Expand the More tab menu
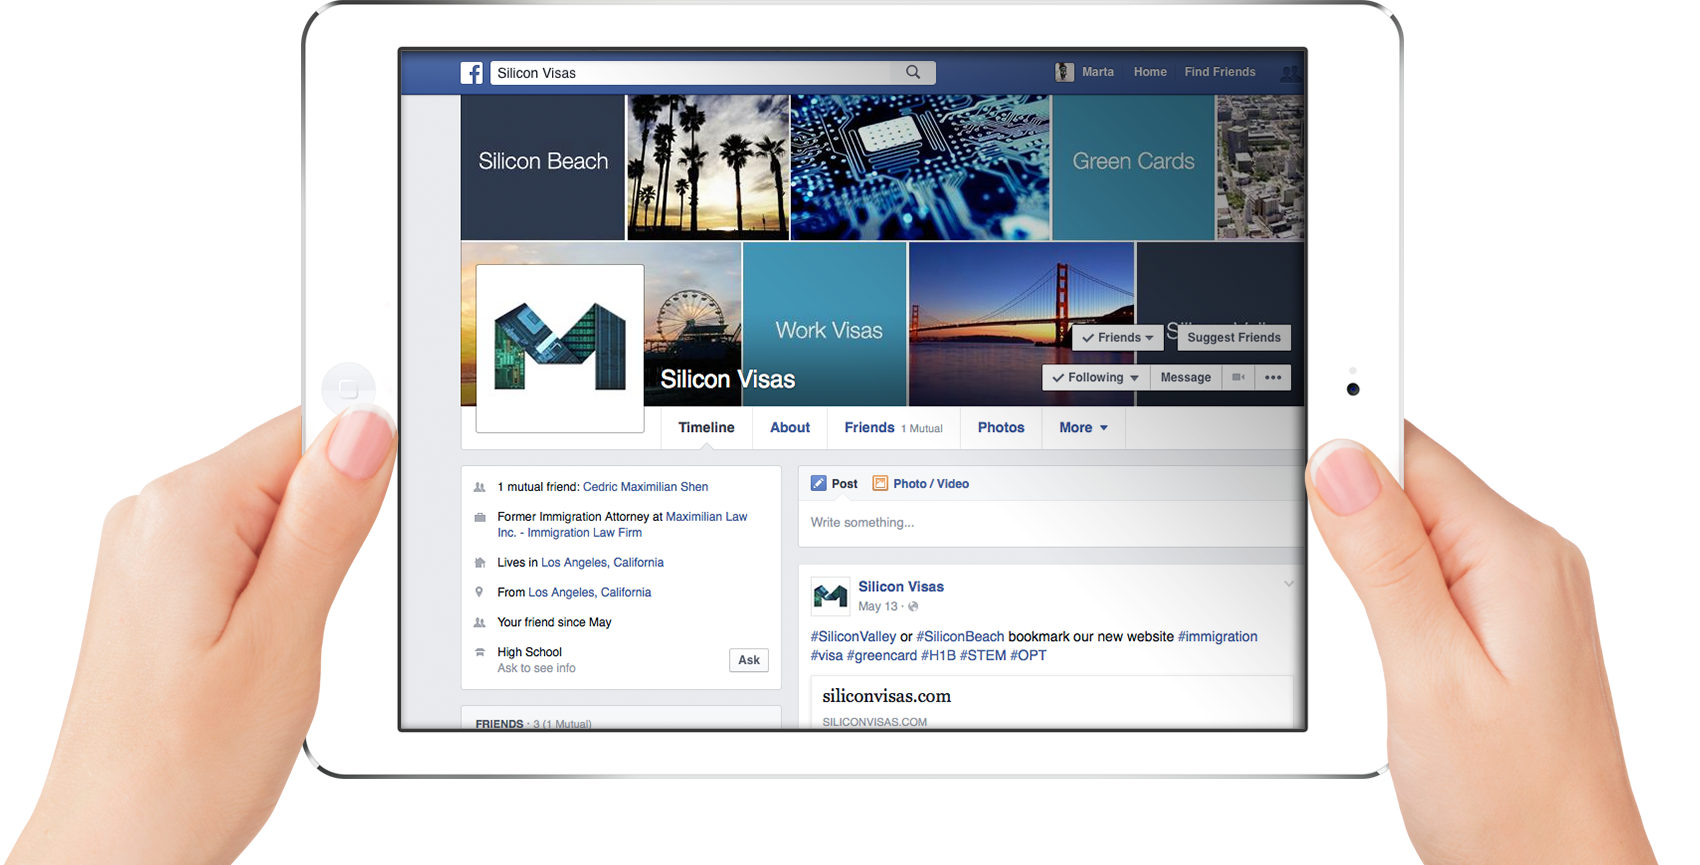The image size is (1700, 865). 1083,427
